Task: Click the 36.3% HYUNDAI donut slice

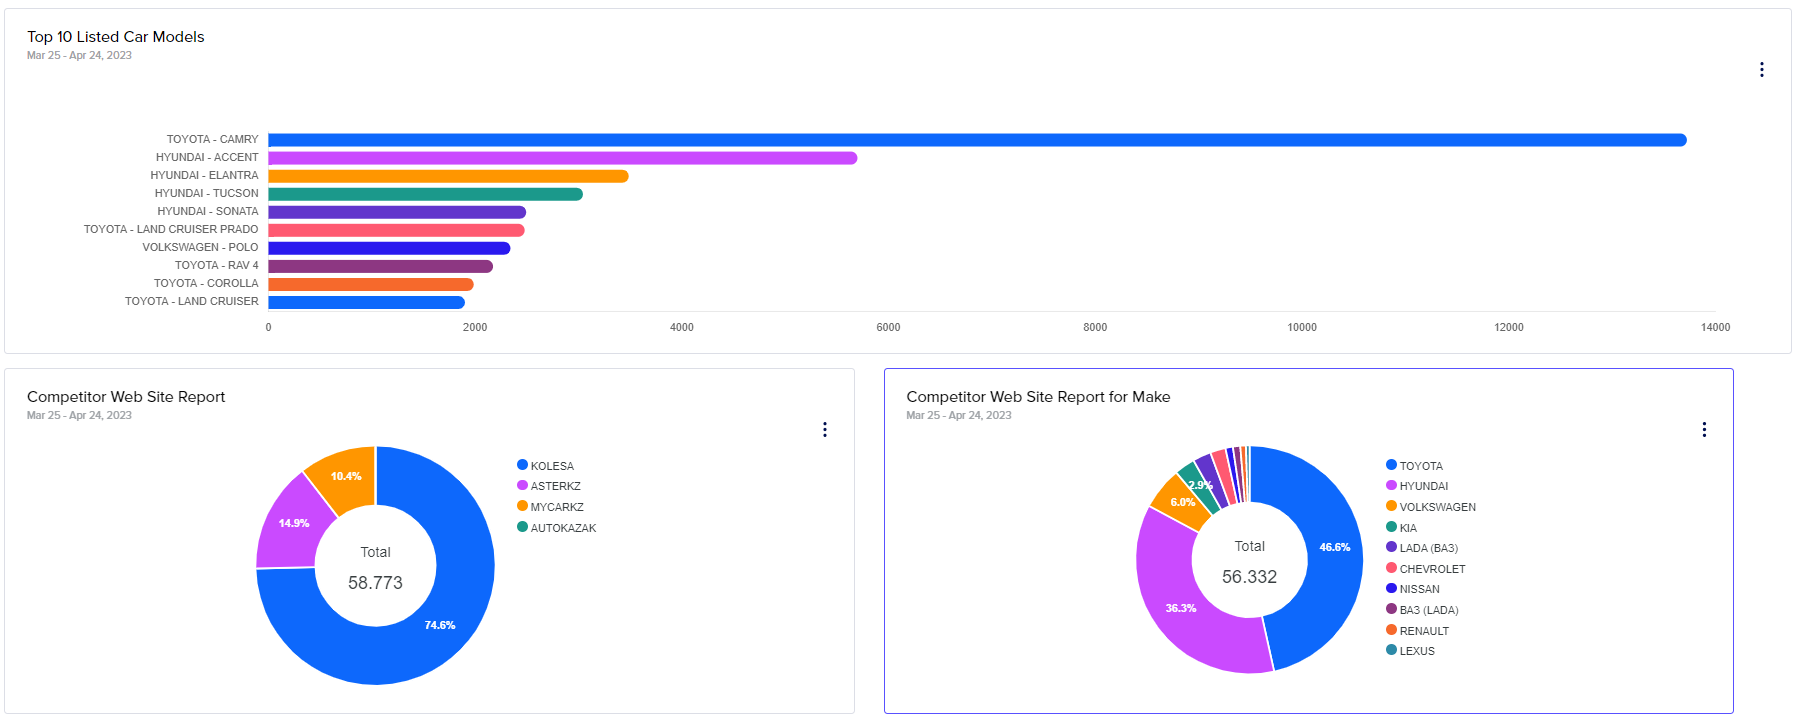Action: 1181,608
